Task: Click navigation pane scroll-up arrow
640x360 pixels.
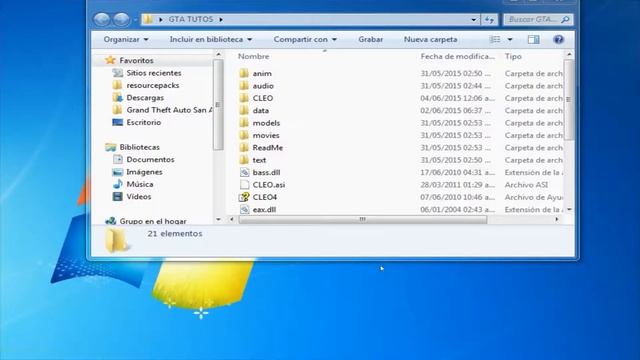Action: tap(218, 54)
